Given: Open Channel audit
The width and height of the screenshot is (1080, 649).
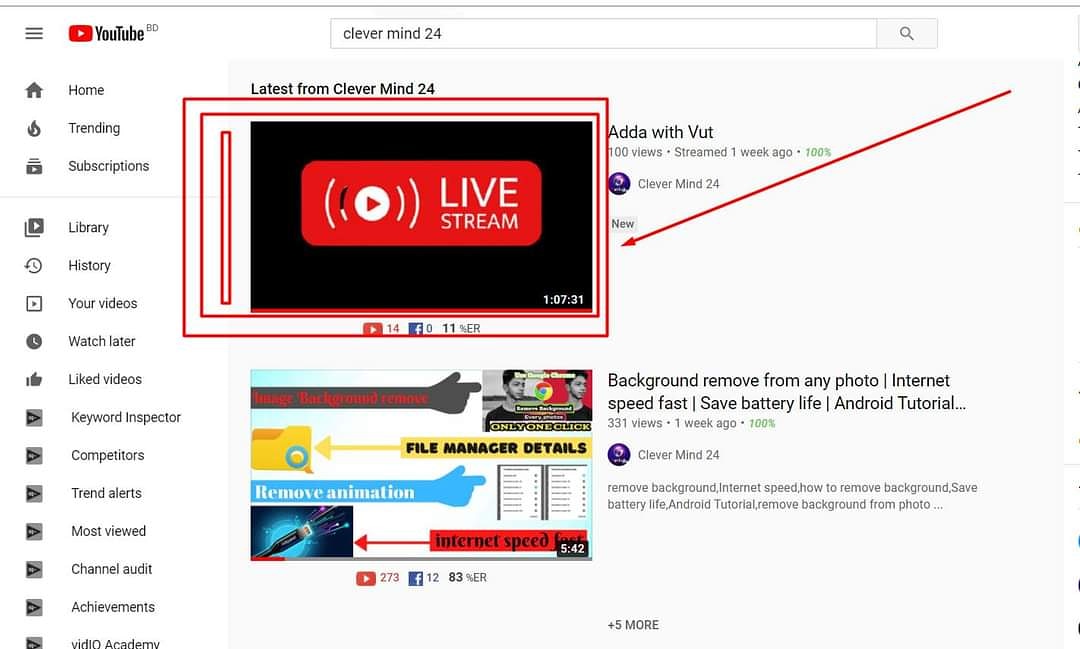Looking at the screenshot, I should coord(114,569).
